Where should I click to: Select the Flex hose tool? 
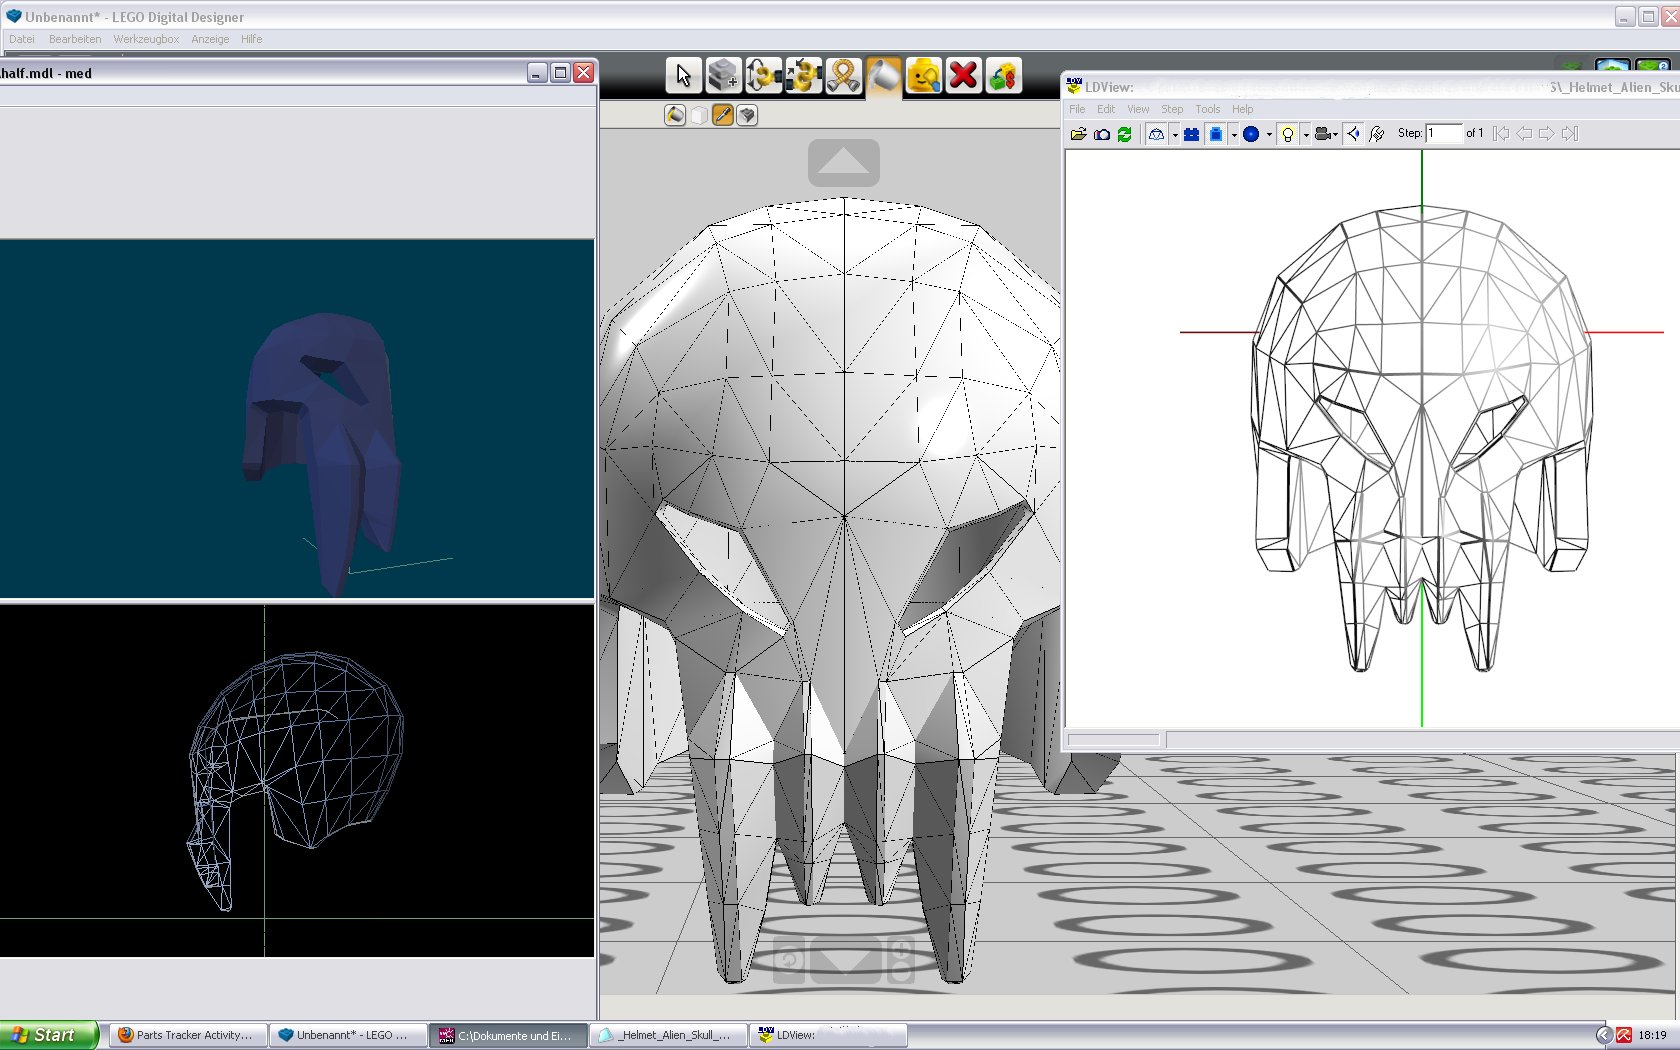[x=843, y=76]
